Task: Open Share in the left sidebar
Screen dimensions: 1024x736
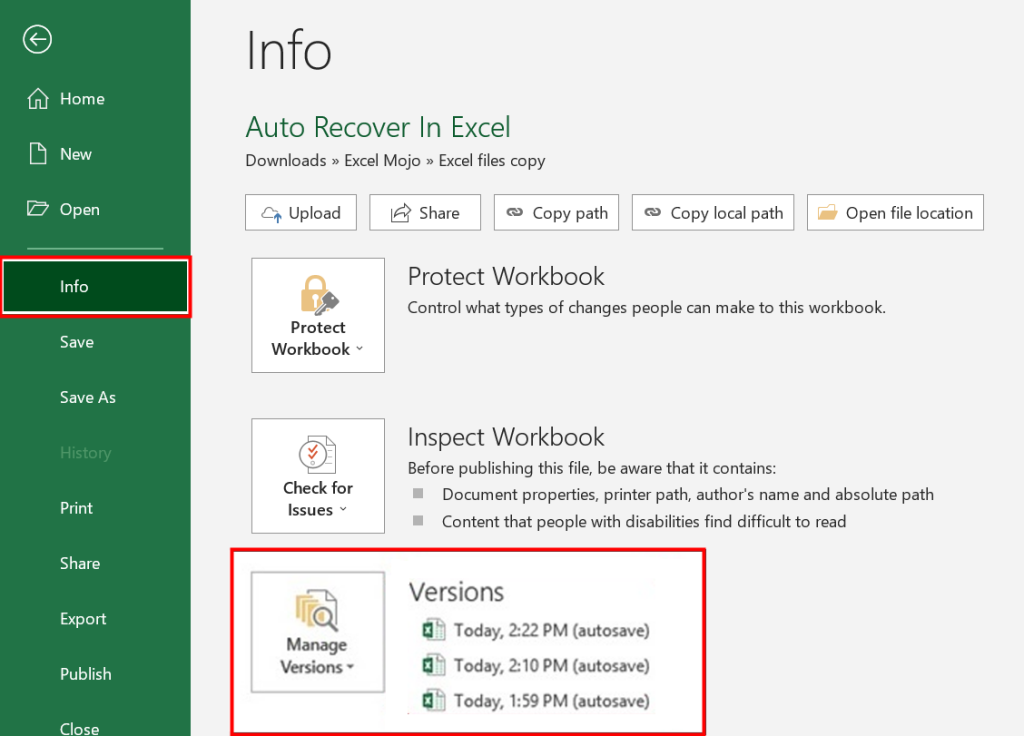Action: click(80, 564)
